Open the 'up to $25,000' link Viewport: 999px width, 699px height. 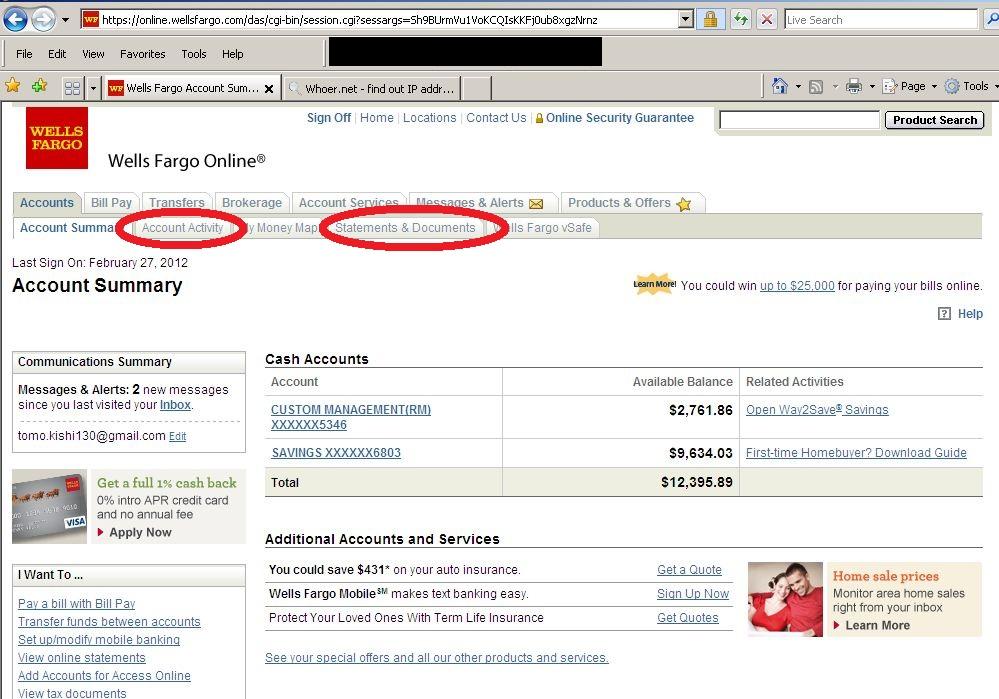coord(797,285)
